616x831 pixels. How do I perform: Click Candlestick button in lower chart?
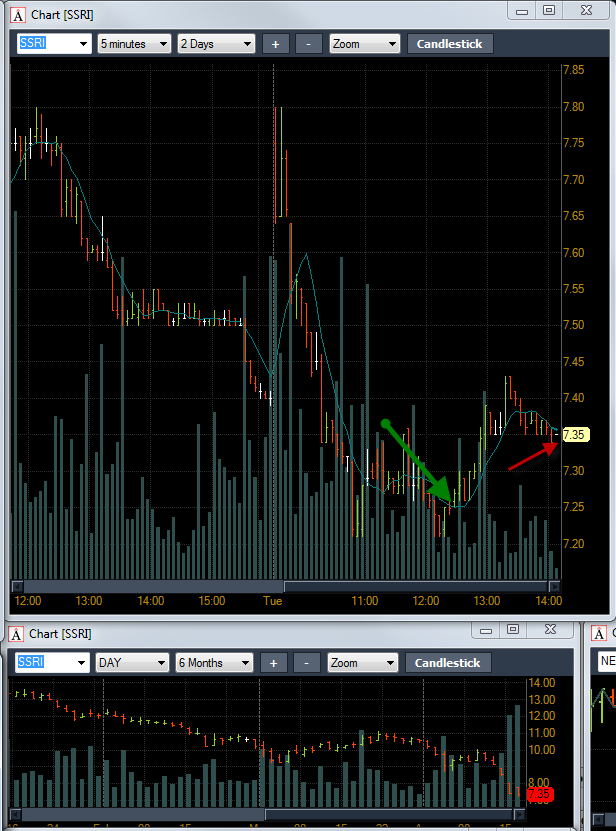[x=447, y=663]
